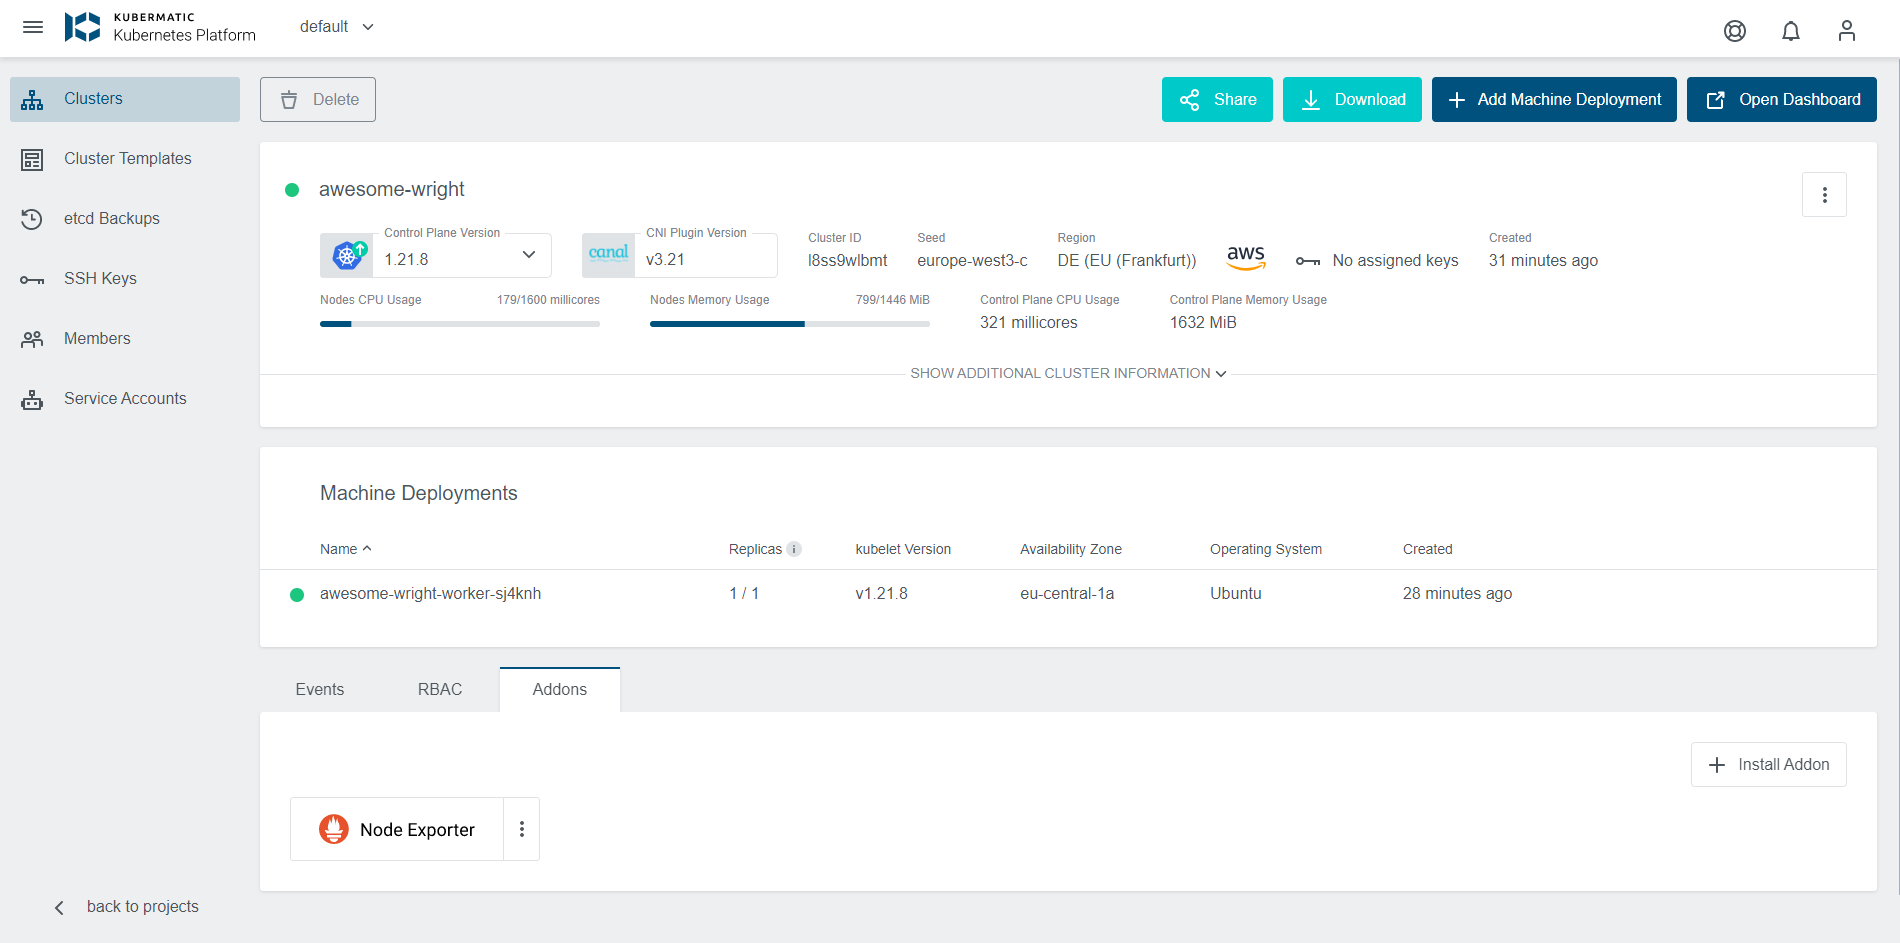This screenshot has width=1900, height=943.
Task: Open etcd Backups in sidebar
Action: (x=111, y=218)
